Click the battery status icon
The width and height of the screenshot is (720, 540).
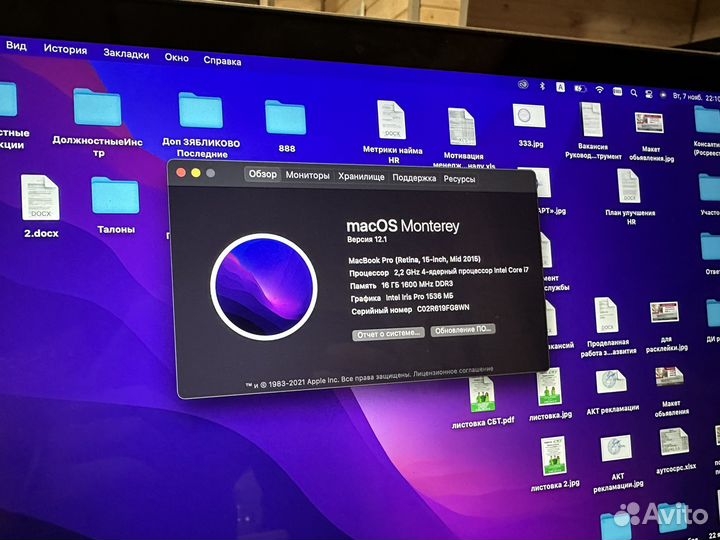coord(580,89)
